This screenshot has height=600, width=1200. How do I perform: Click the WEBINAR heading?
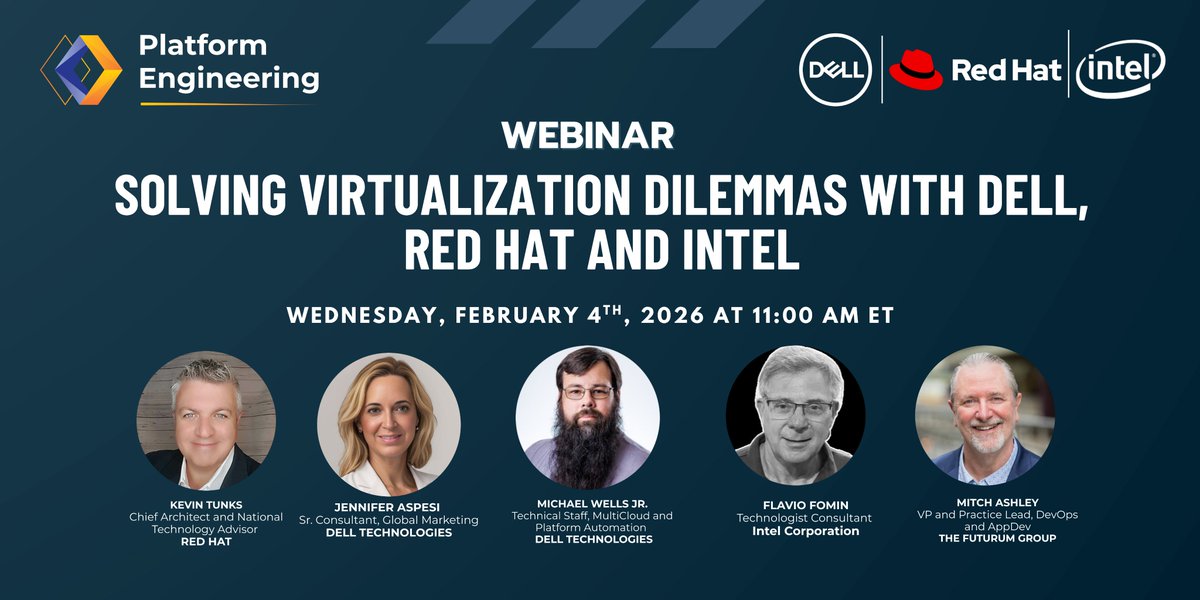(588, 135)
